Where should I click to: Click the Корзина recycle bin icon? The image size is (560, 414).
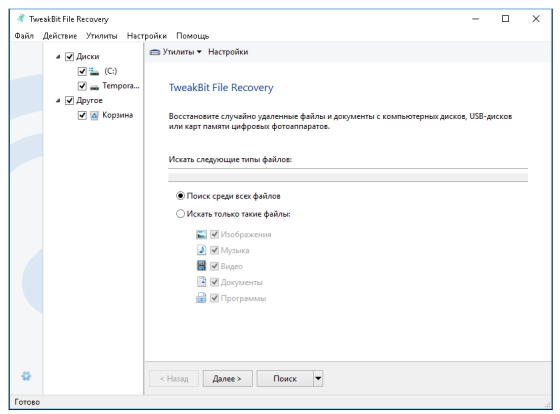(94, 115)
